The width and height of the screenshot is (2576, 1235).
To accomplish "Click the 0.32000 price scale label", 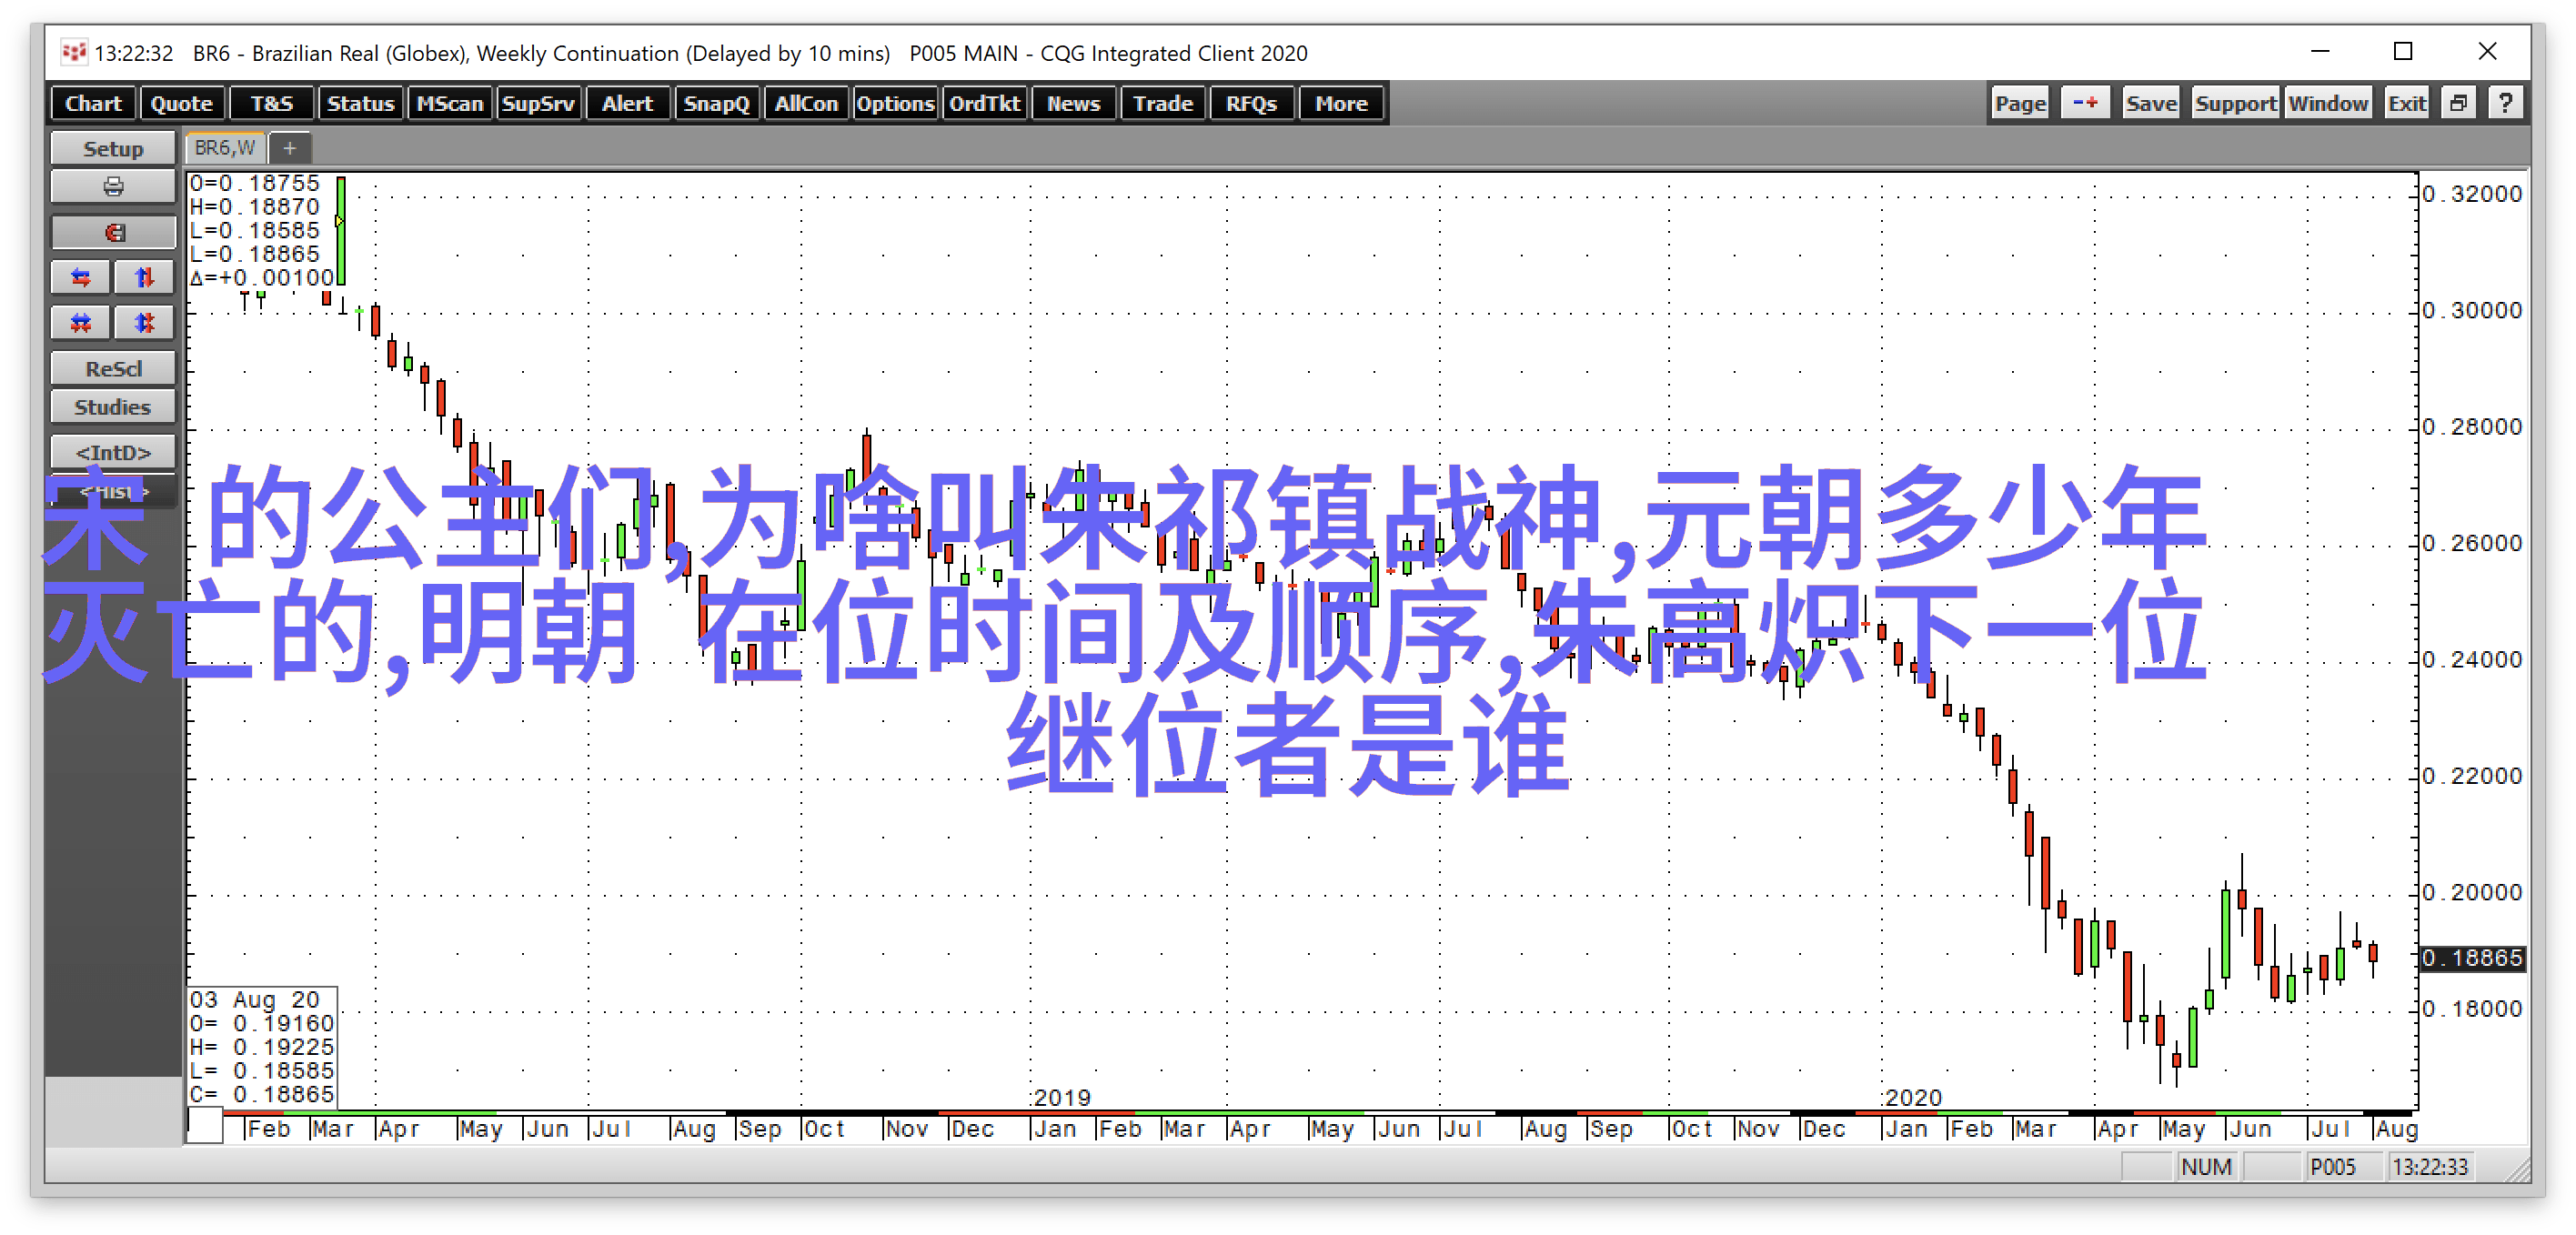I will pos(2472,194).
